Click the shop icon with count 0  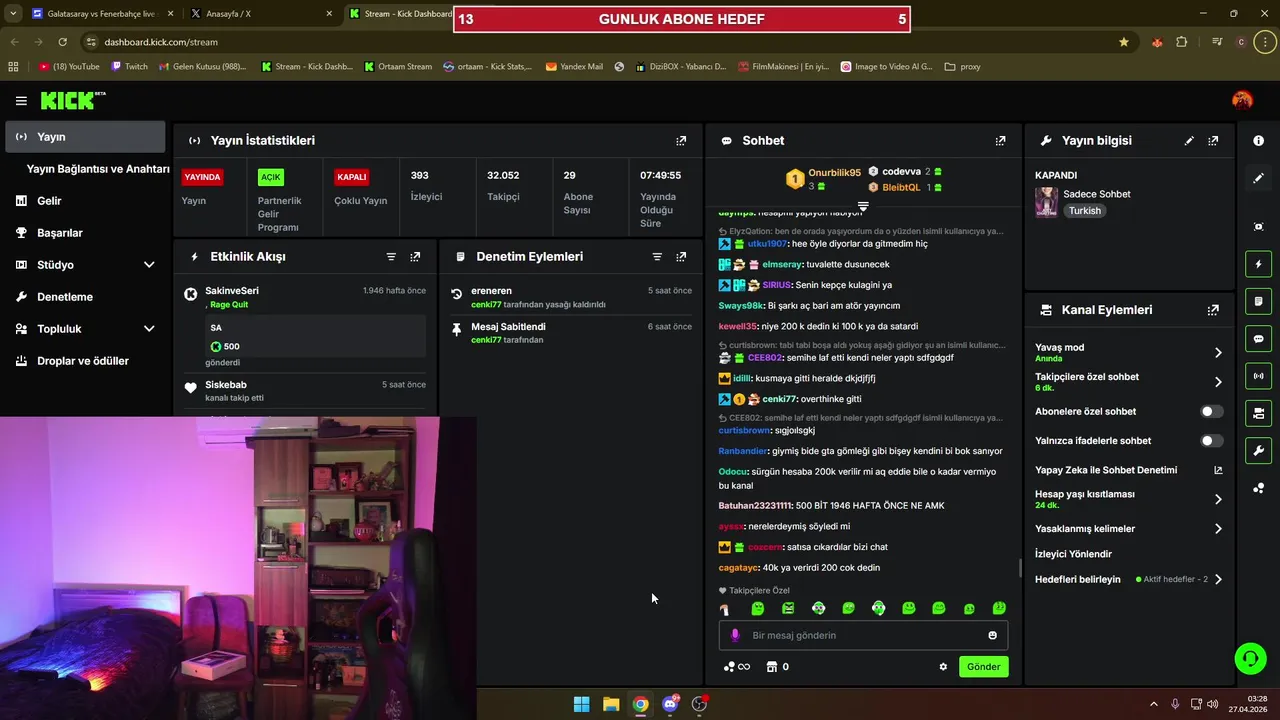pos(777,667)
